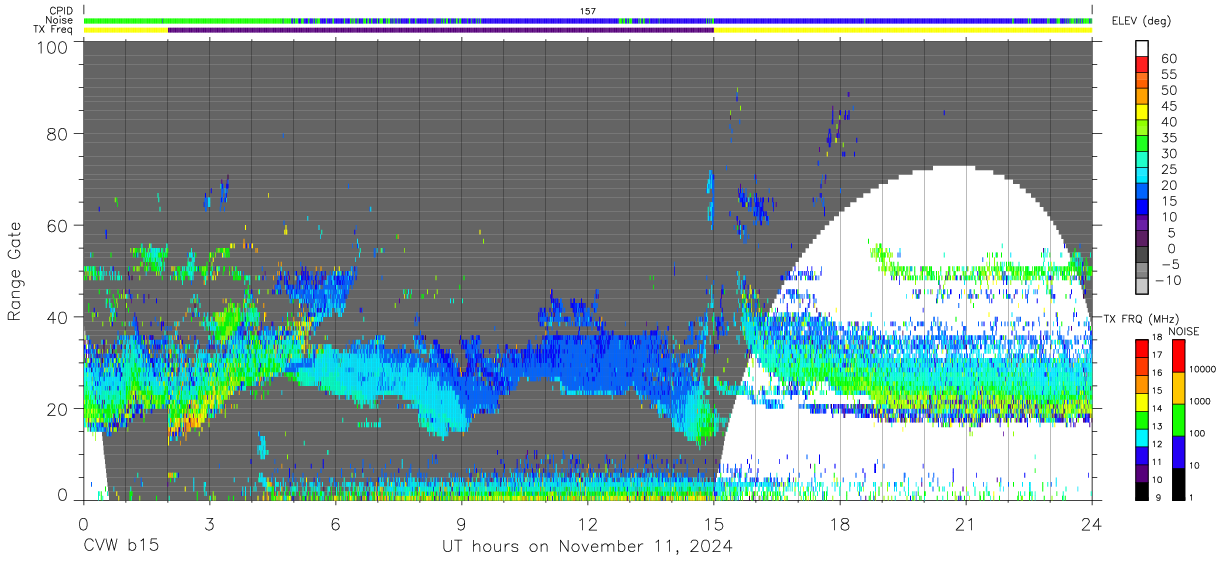Viewport: 1228px width, 567px height.
Task: Pick the yellow 14–15 MHz TX FRQ swatch
Action: pos(1142,401)
